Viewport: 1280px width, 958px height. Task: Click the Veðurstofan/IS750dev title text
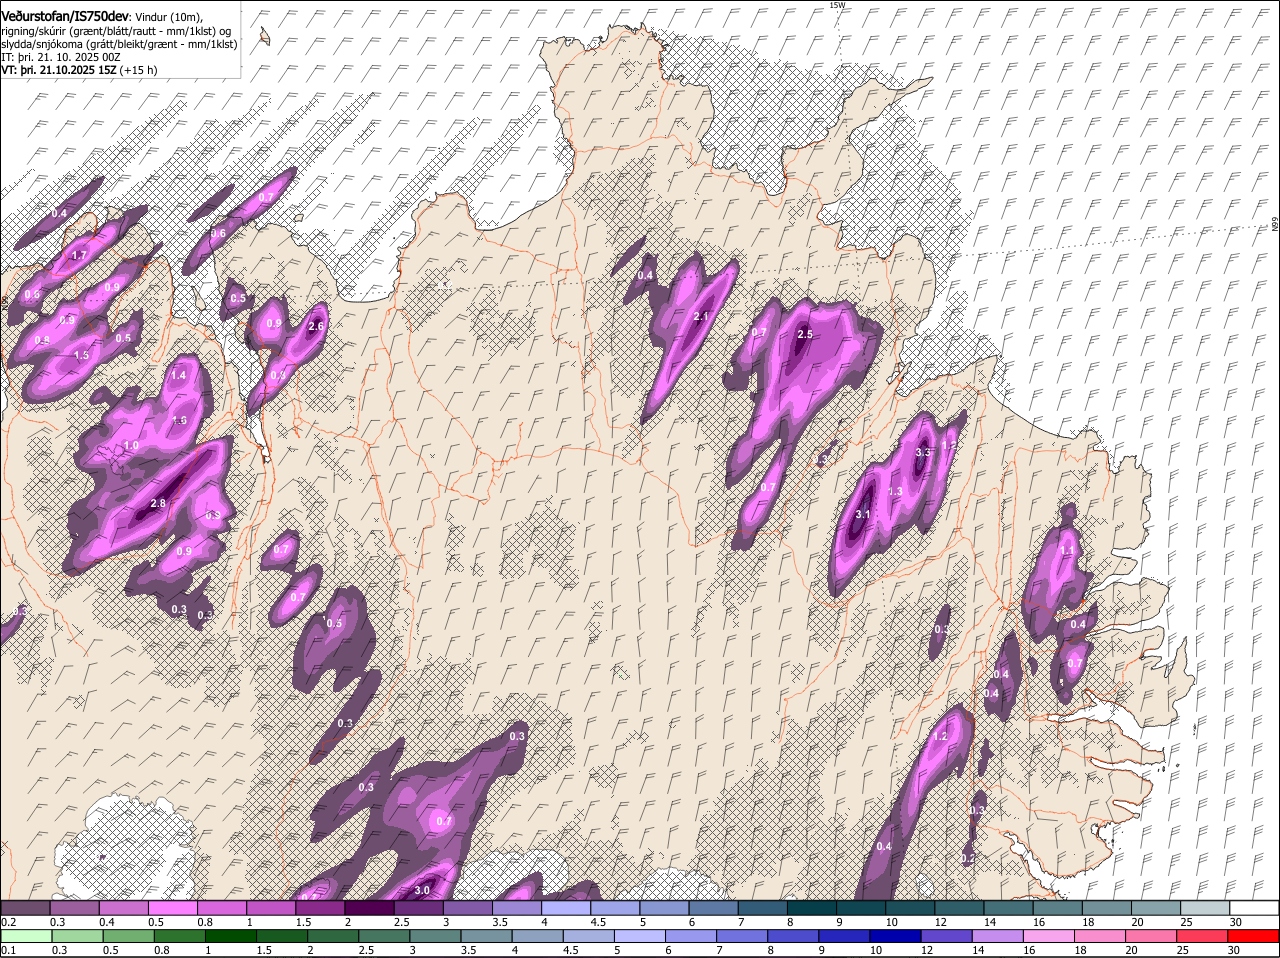(x=64, y=15)
